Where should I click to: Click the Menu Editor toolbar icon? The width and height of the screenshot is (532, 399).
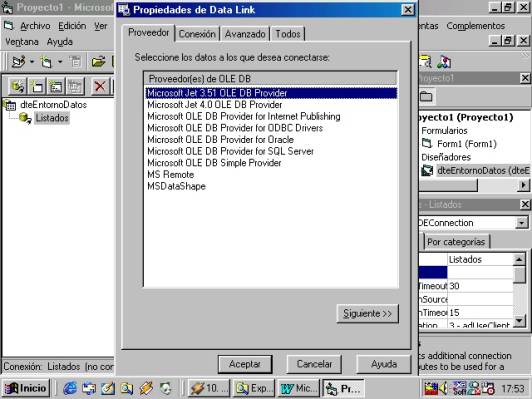75,62
